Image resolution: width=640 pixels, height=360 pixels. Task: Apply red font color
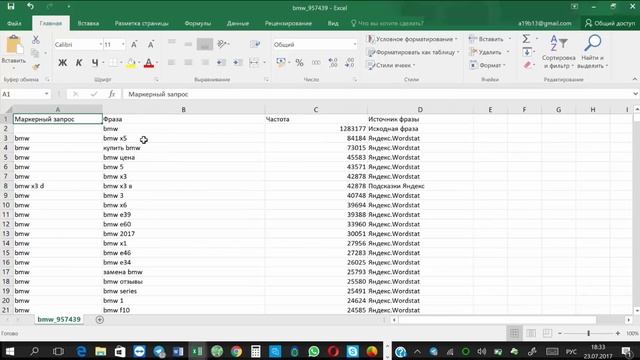pyautogui.click(x=149, y=63)
